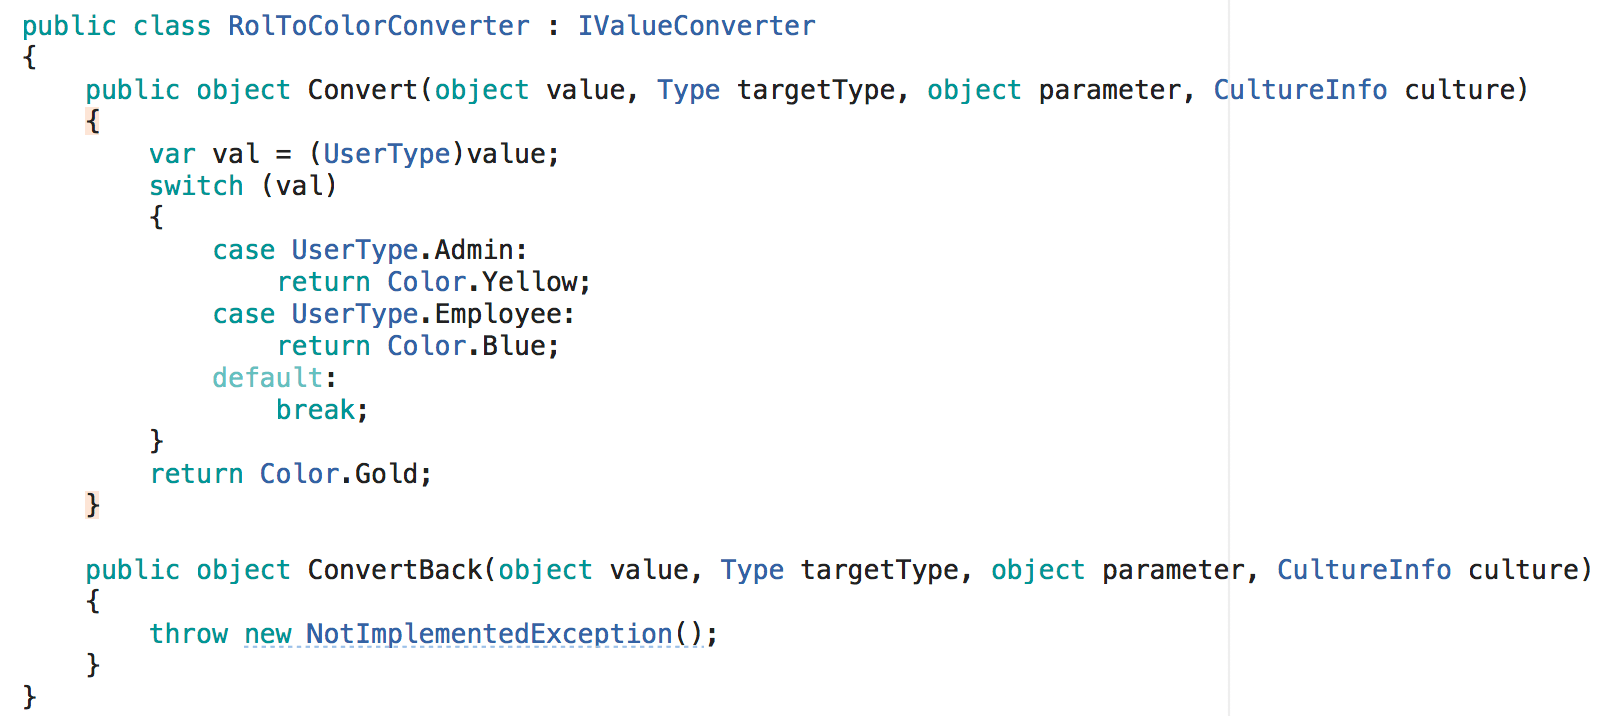Image resolution: width=1610 pixels, height=716 pixels.
Task: Click the Convert method name
Action: click(x=362, y=90)
